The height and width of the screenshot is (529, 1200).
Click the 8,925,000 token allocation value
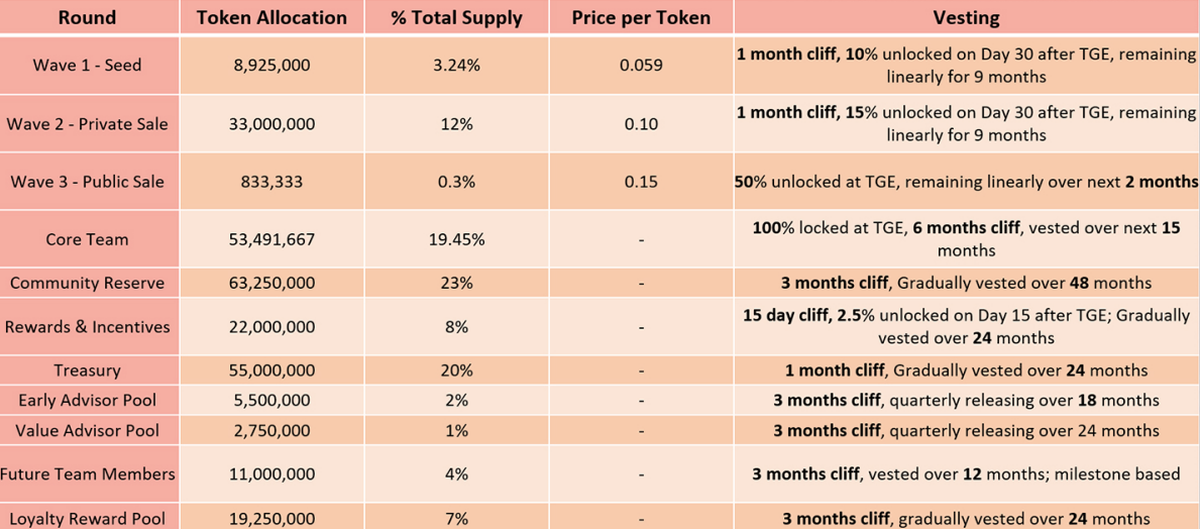coord(272,65)
